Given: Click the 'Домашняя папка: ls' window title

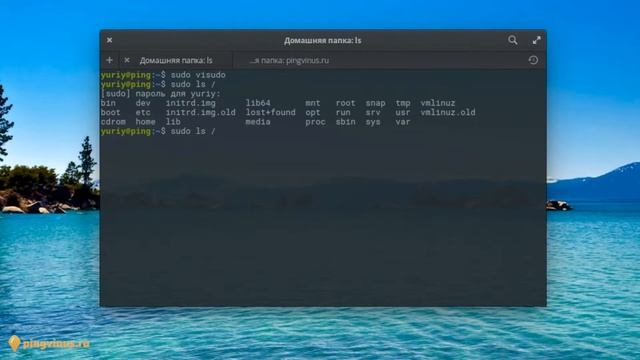Looking at the screenshot, I should click(x=322, y=40).
